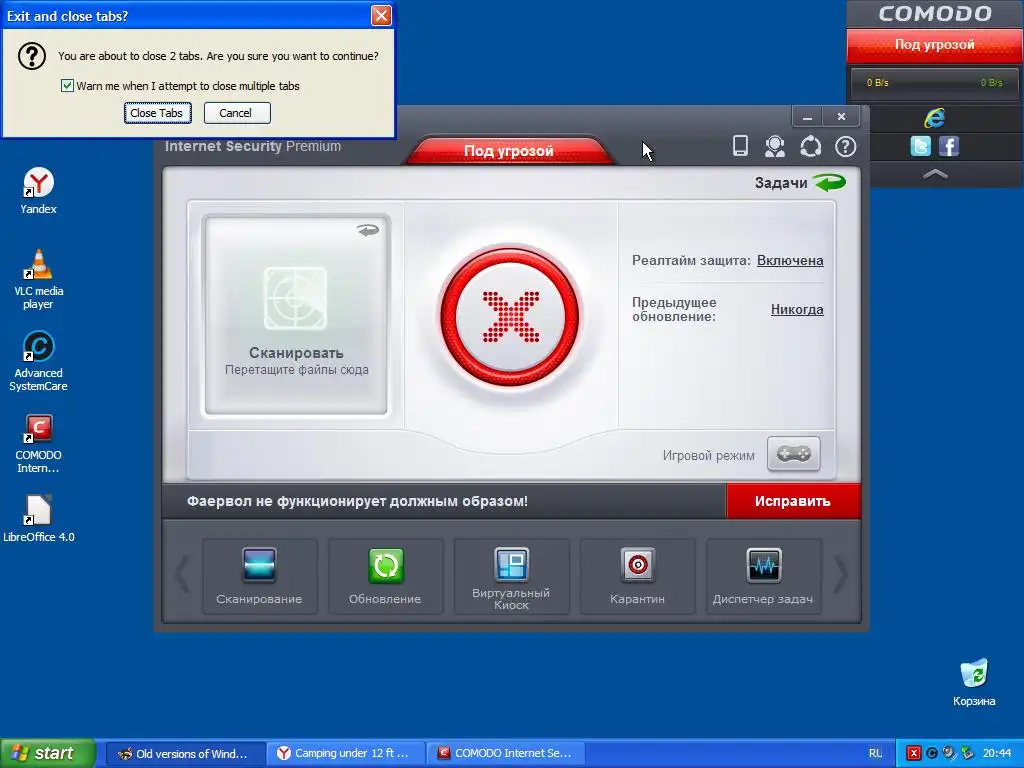Click the red Исправить fix button
Screen dimensions: 1024x768
pos(793,501)
